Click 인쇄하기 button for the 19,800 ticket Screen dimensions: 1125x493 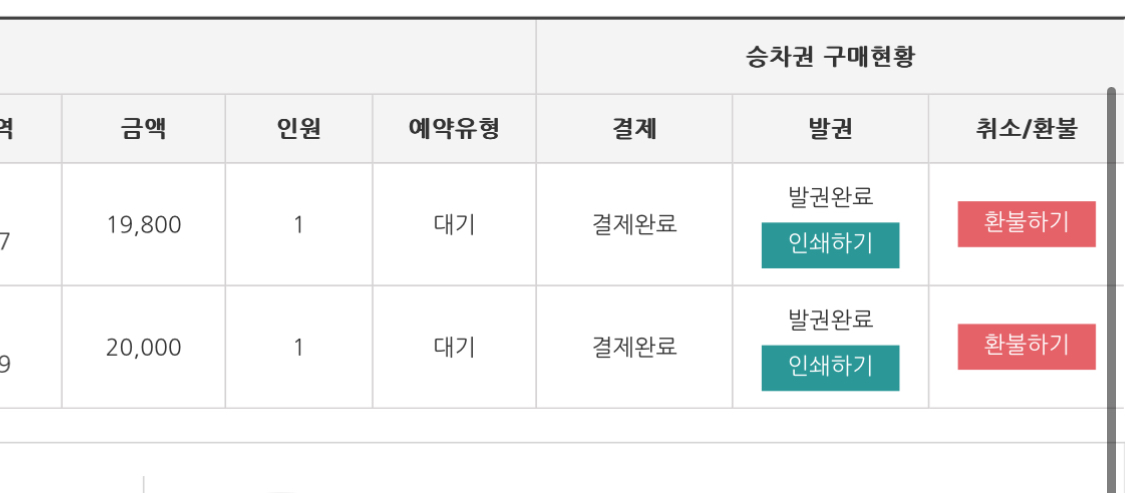(x=830, y=245)
